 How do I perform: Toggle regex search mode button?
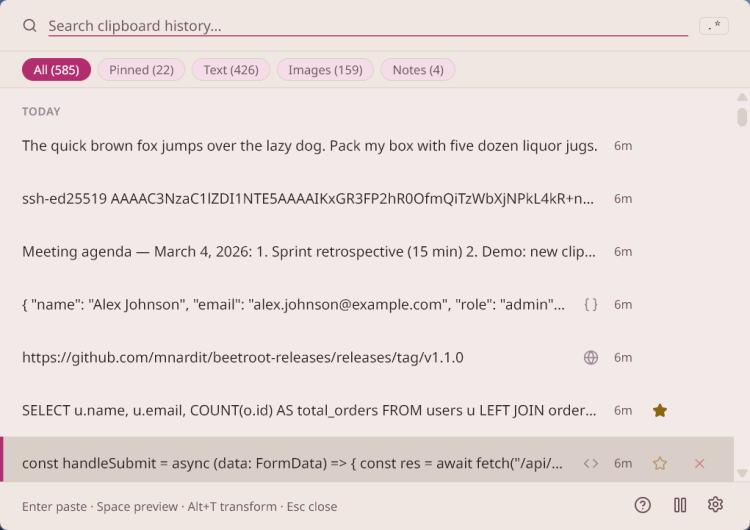click(714, 26)
